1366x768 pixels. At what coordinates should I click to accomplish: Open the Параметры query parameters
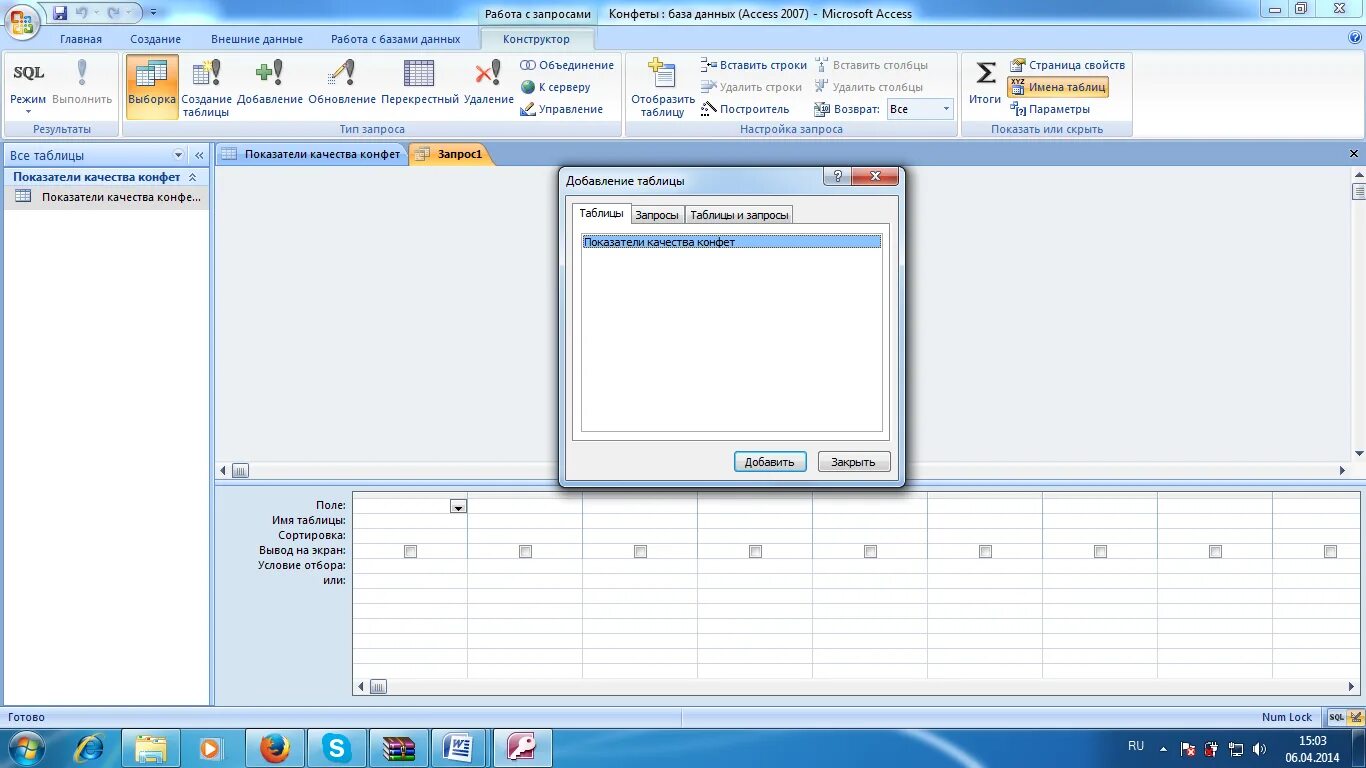pyautogui.click(x=1050, y=109)
